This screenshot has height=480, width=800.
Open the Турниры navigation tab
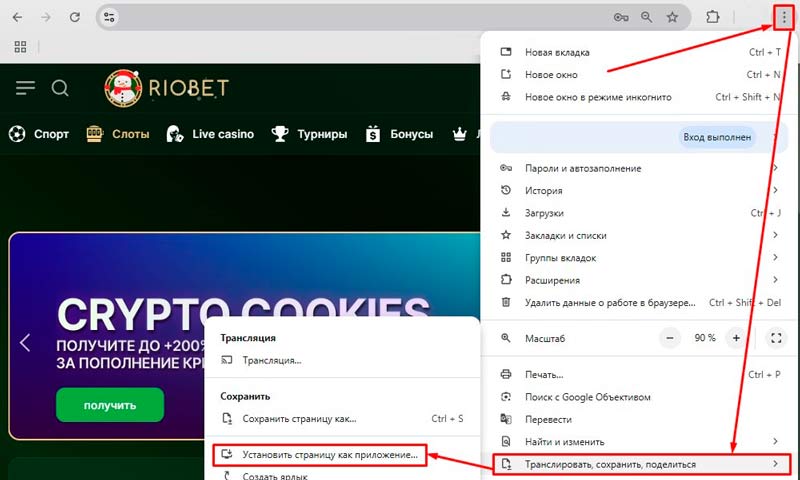coord(309,134)
